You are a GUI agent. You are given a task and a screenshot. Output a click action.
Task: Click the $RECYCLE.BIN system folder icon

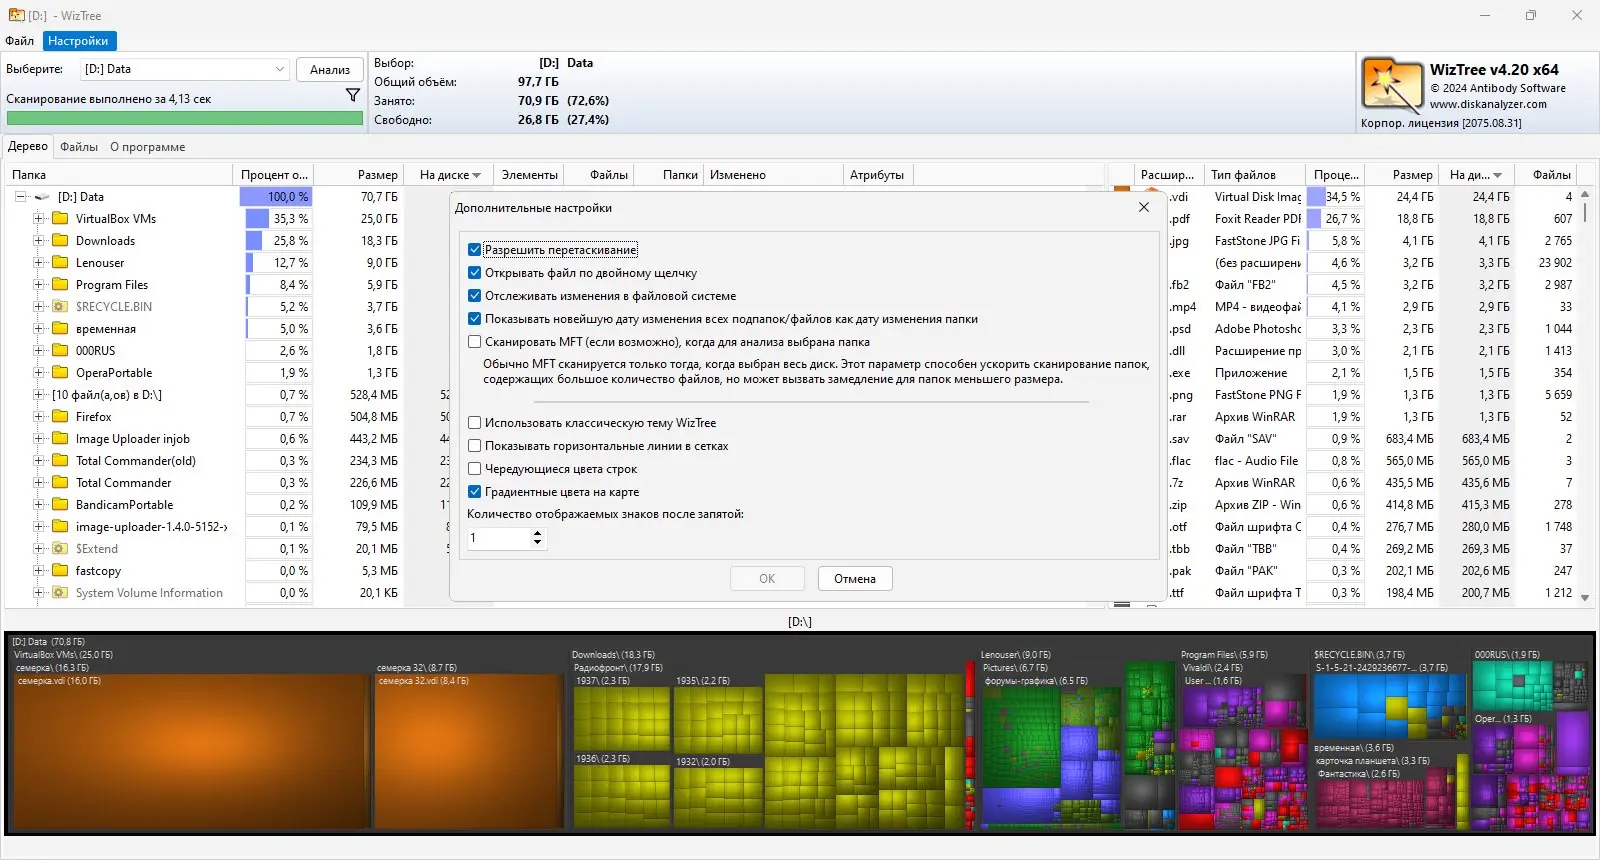[x=60, y=306]
